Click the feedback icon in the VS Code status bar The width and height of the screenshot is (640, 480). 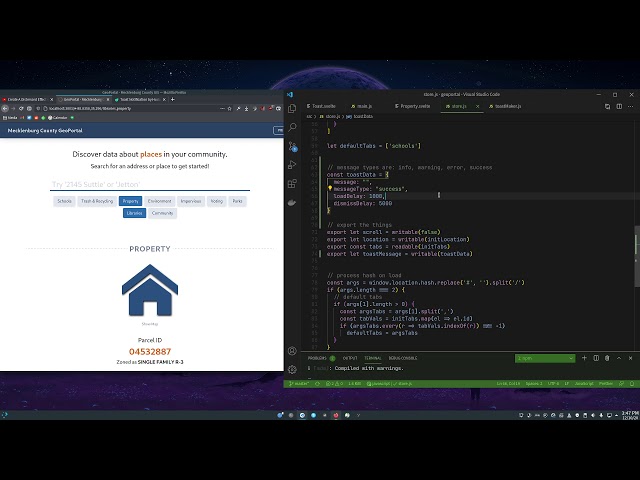pos(622,384)
